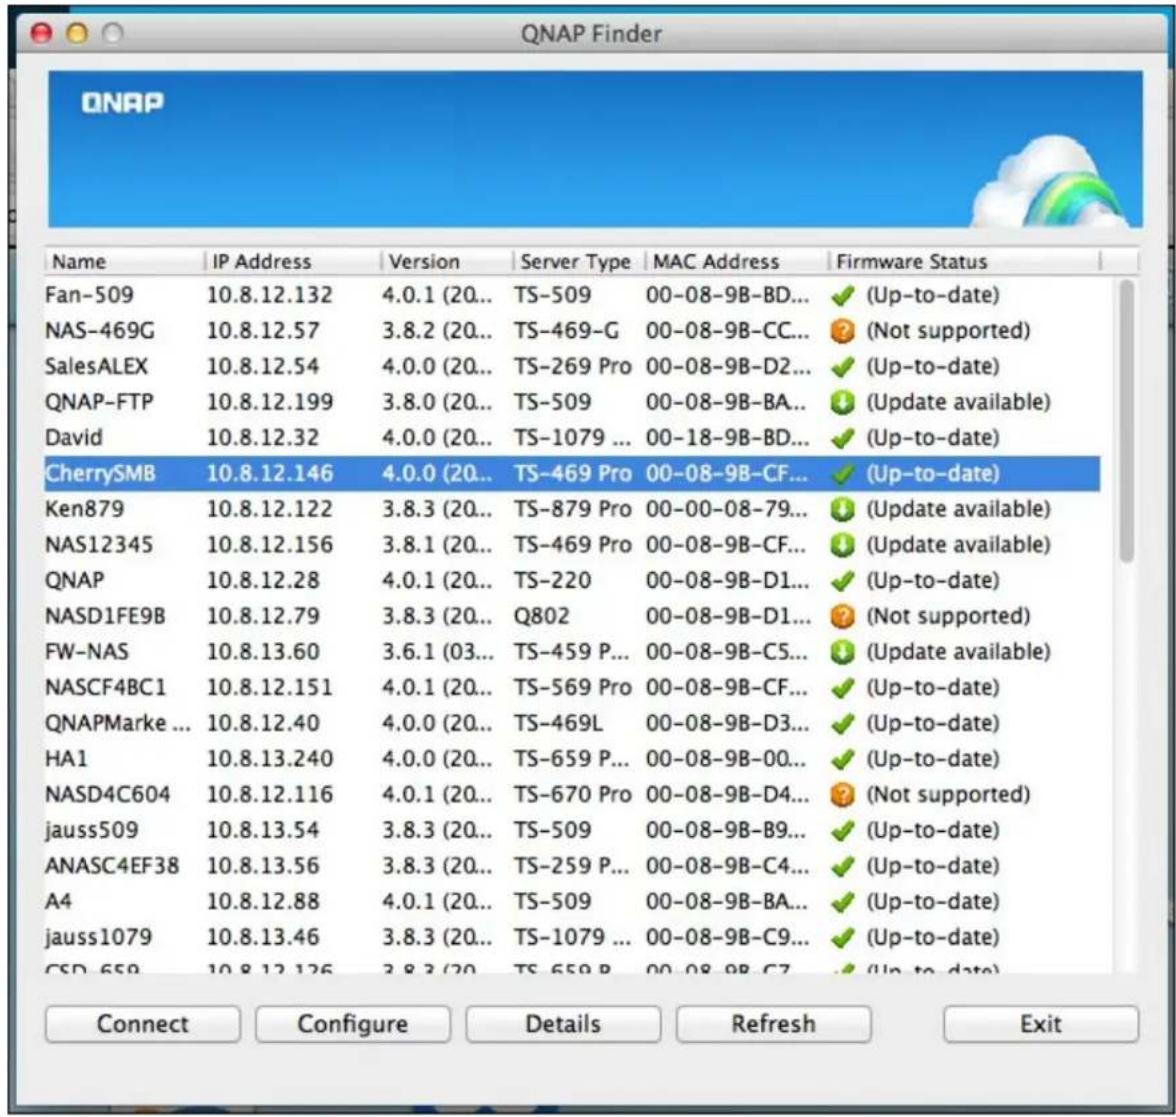This screenshot has width=1176, height=1117.
Task: Click the green checkmark icon for Fan-509
Action: 842,296
